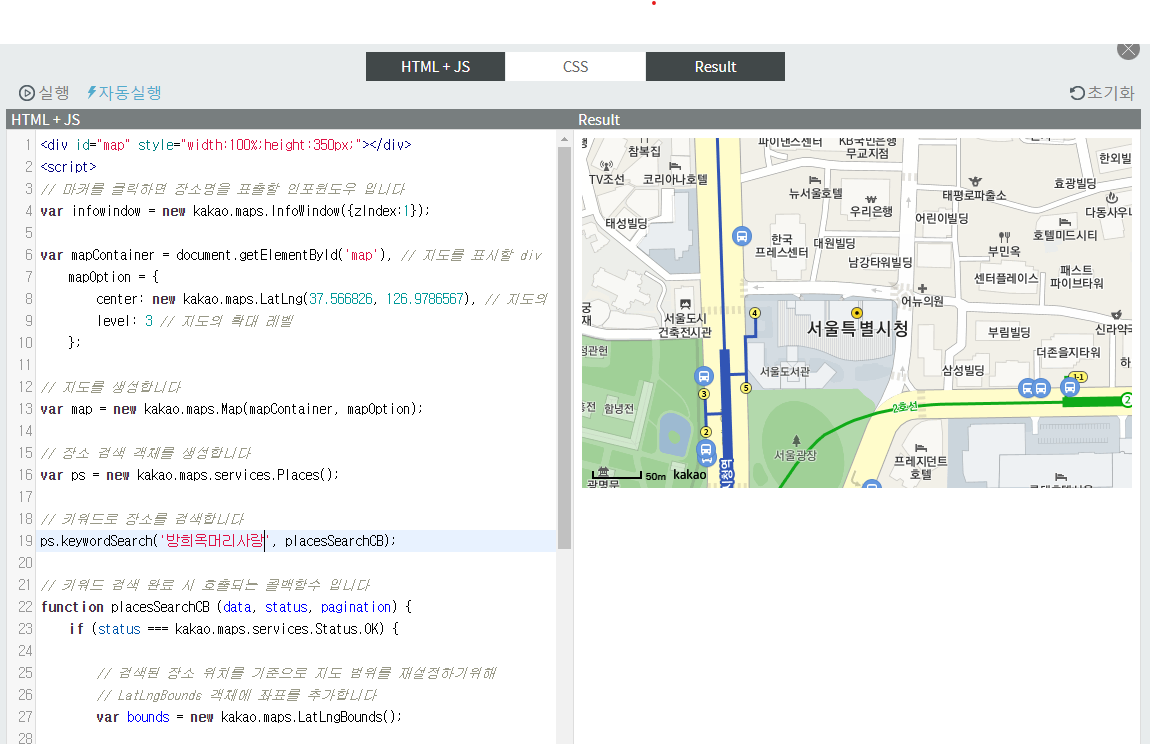Click the 삼성빌딩 map label
1150x744 pixels.
(963, 371)
